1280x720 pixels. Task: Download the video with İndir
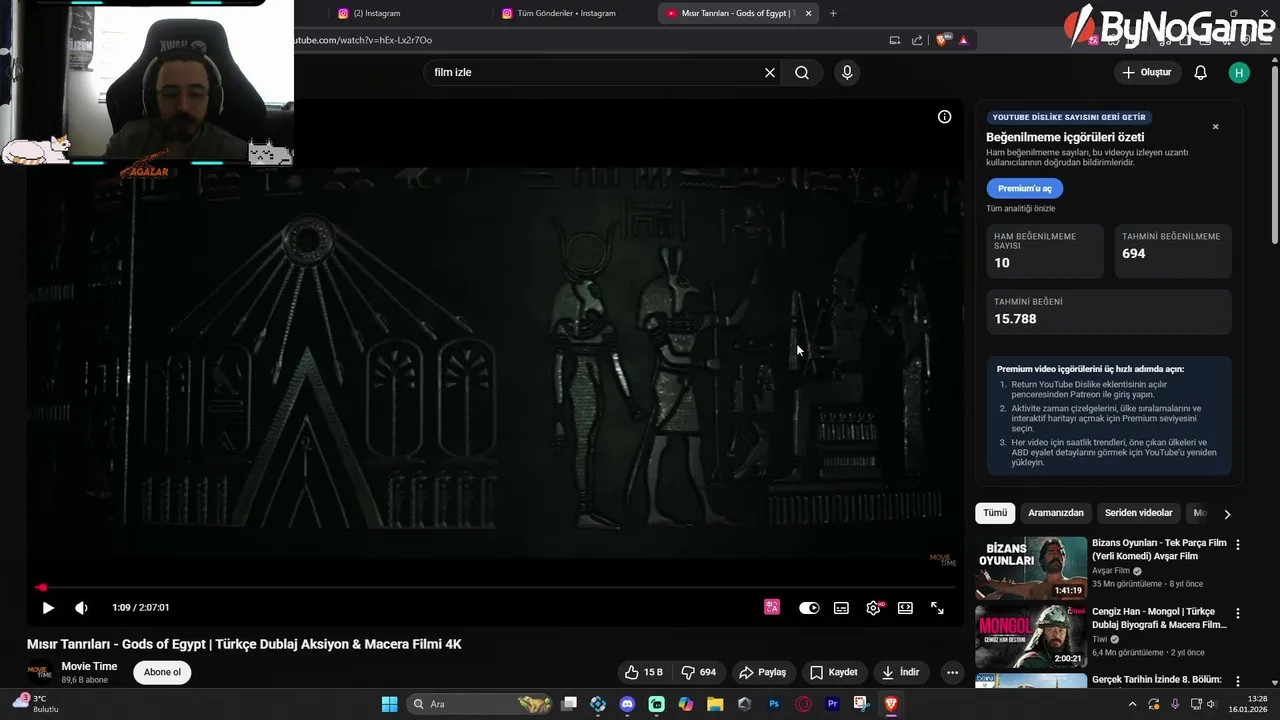(900, 672)
